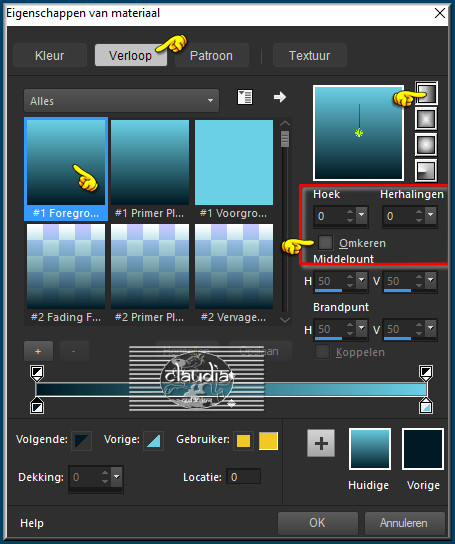The height and width of the screenshot is (544, 455).
Task: Click the minus remove-gradient button
Action: pyautogui.click(x=74, y=351)
